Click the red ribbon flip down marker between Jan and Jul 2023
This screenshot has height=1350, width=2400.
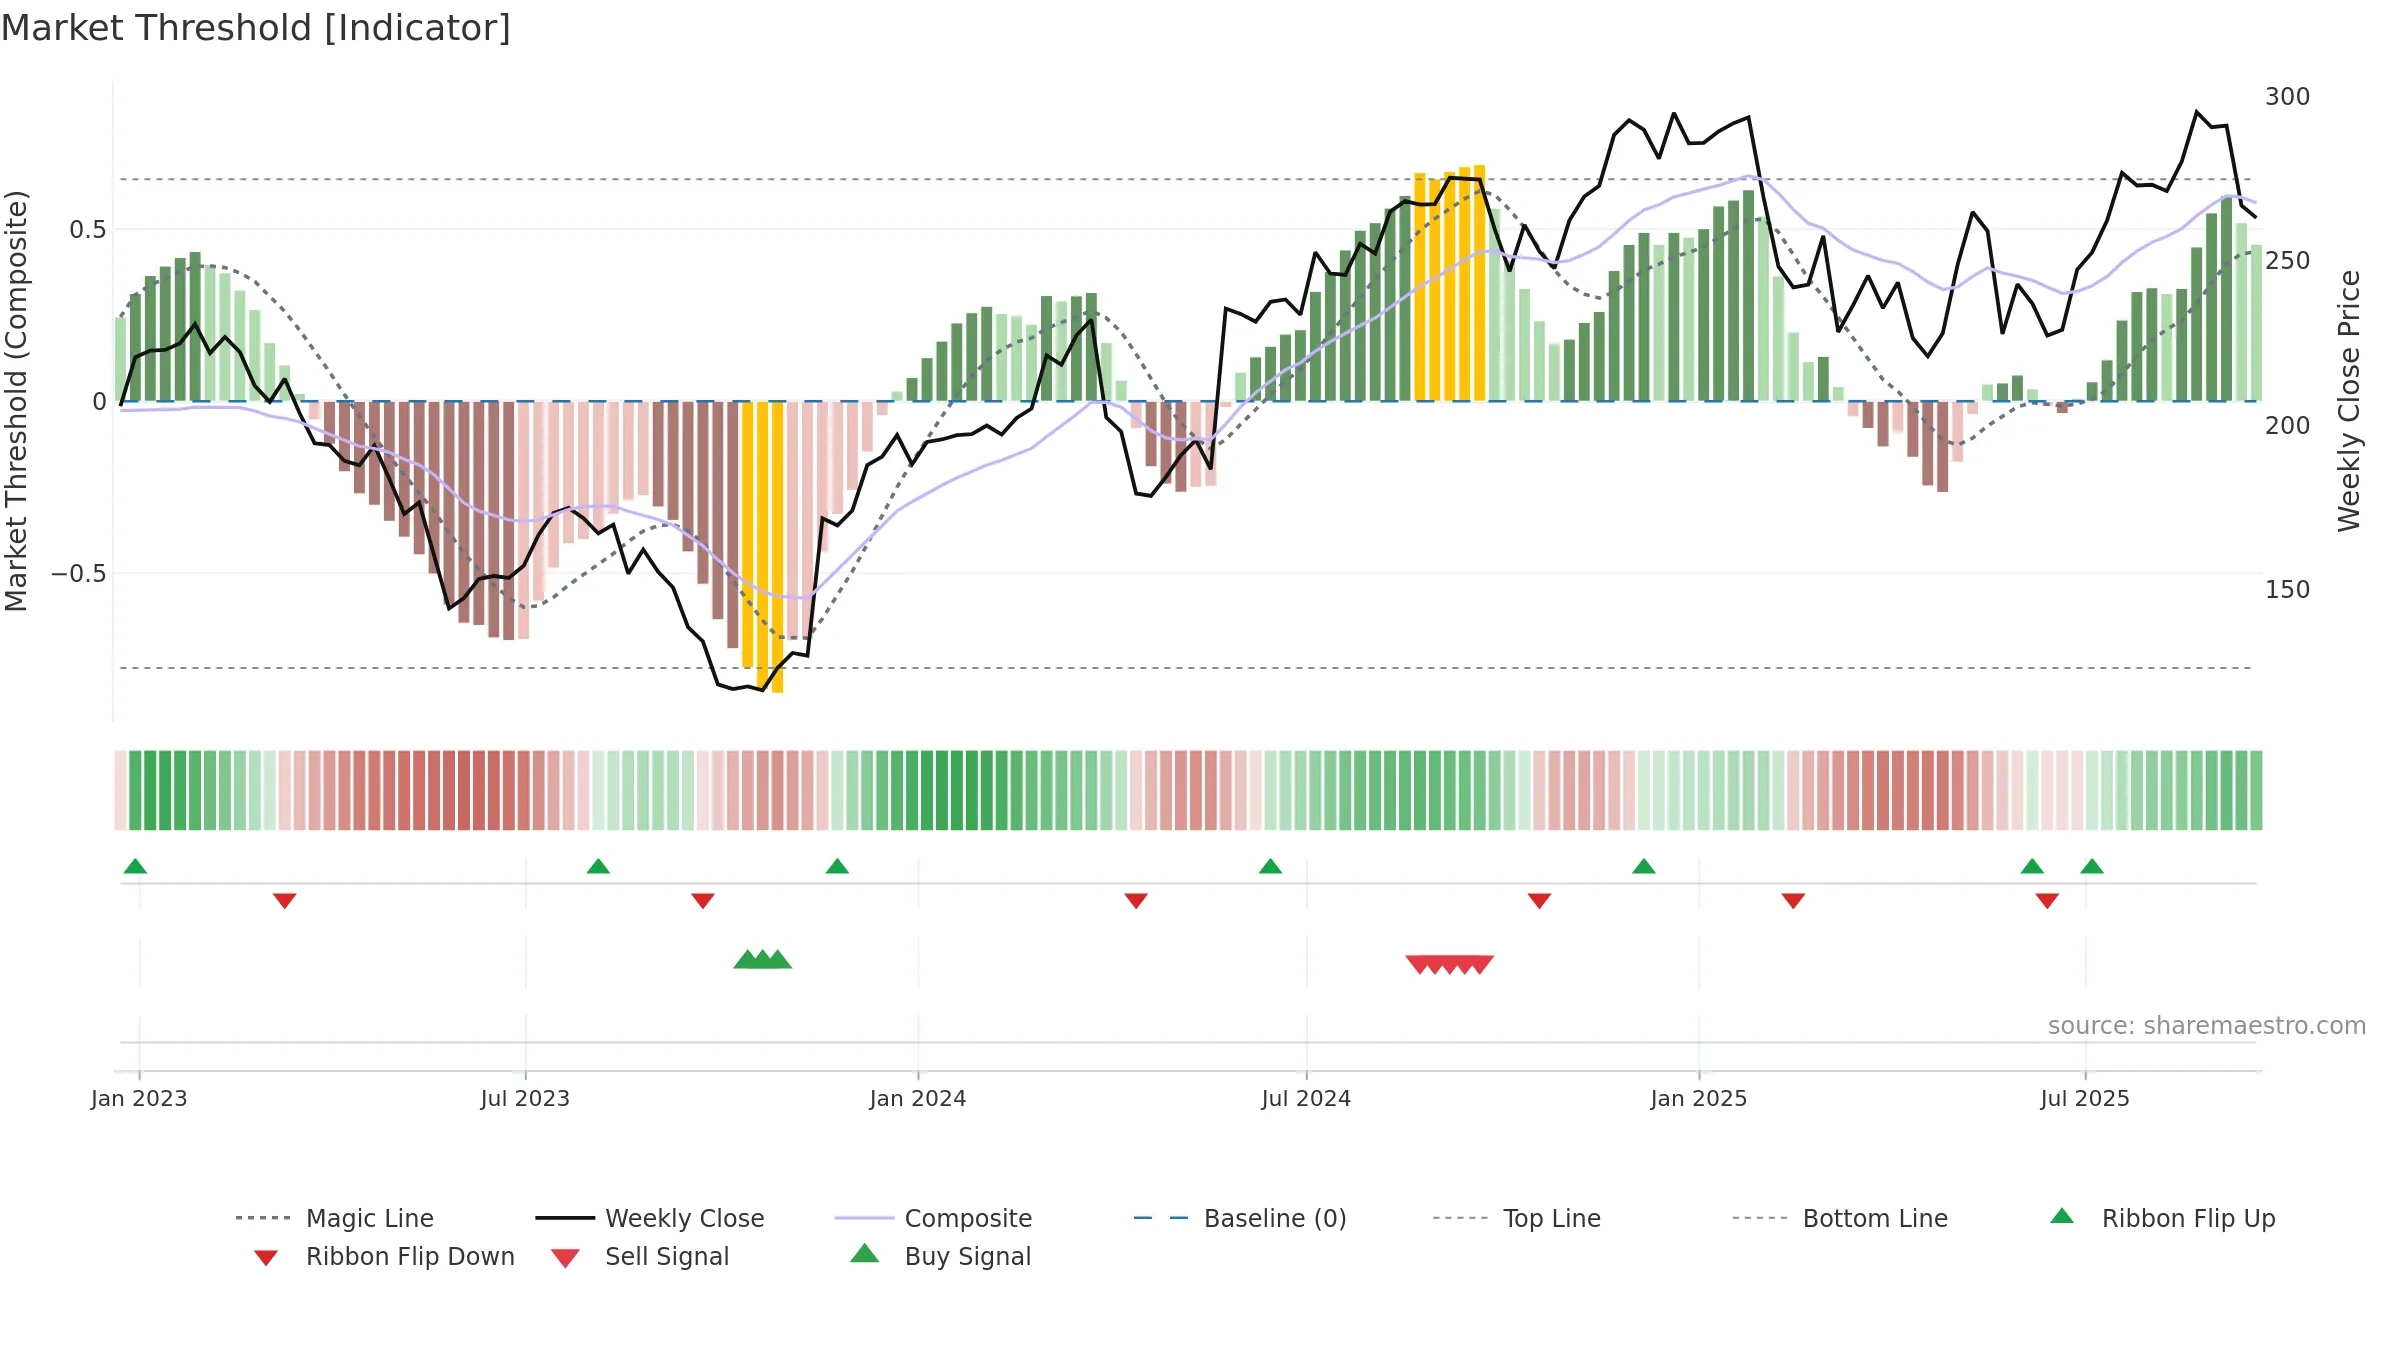tap(285, 901)
